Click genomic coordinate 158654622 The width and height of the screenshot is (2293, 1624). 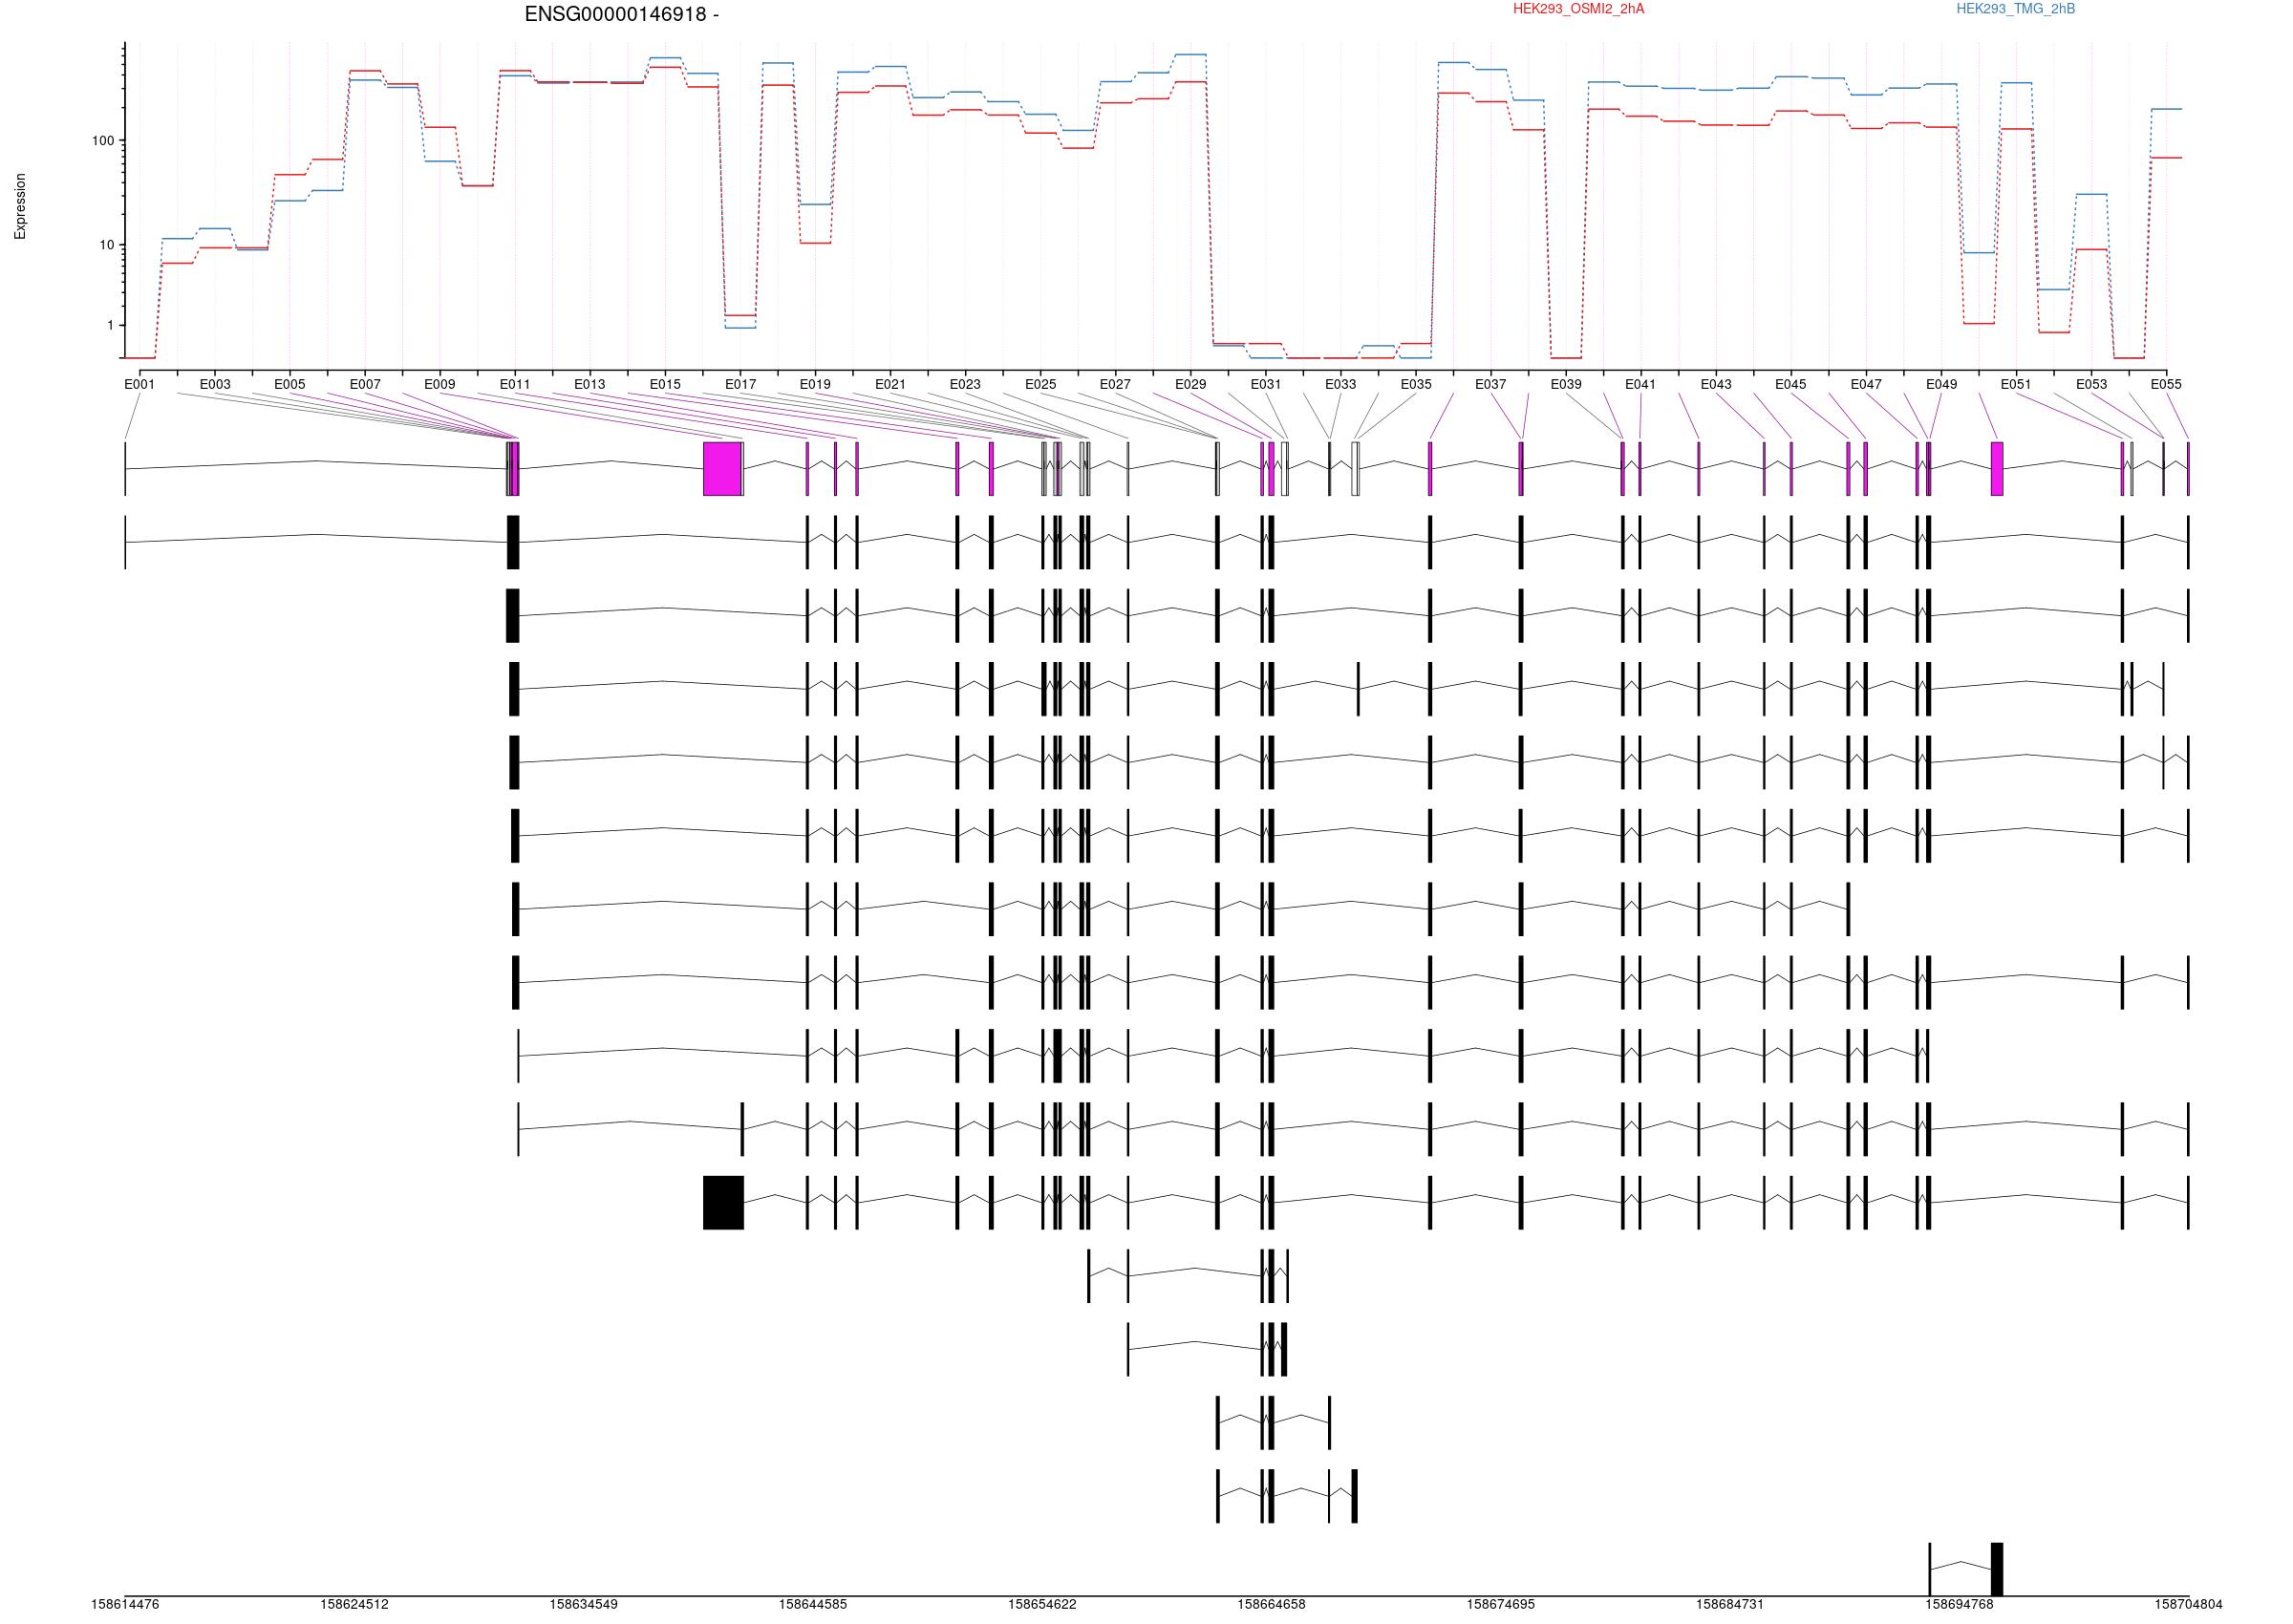click(x=1042, y=1604)
